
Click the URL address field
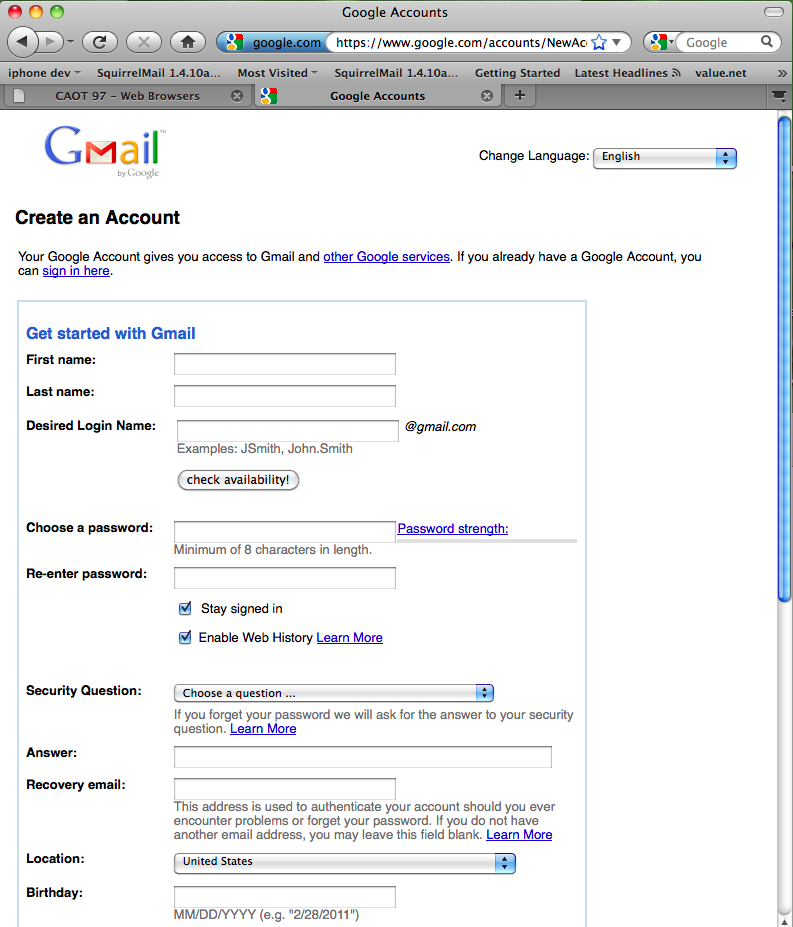[x=461, y=43]
